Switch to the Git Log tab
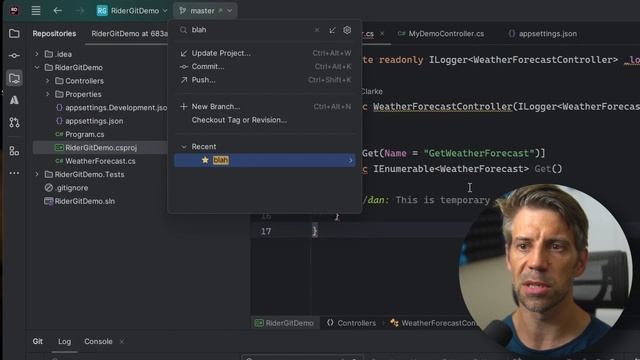 pos(64,342)
